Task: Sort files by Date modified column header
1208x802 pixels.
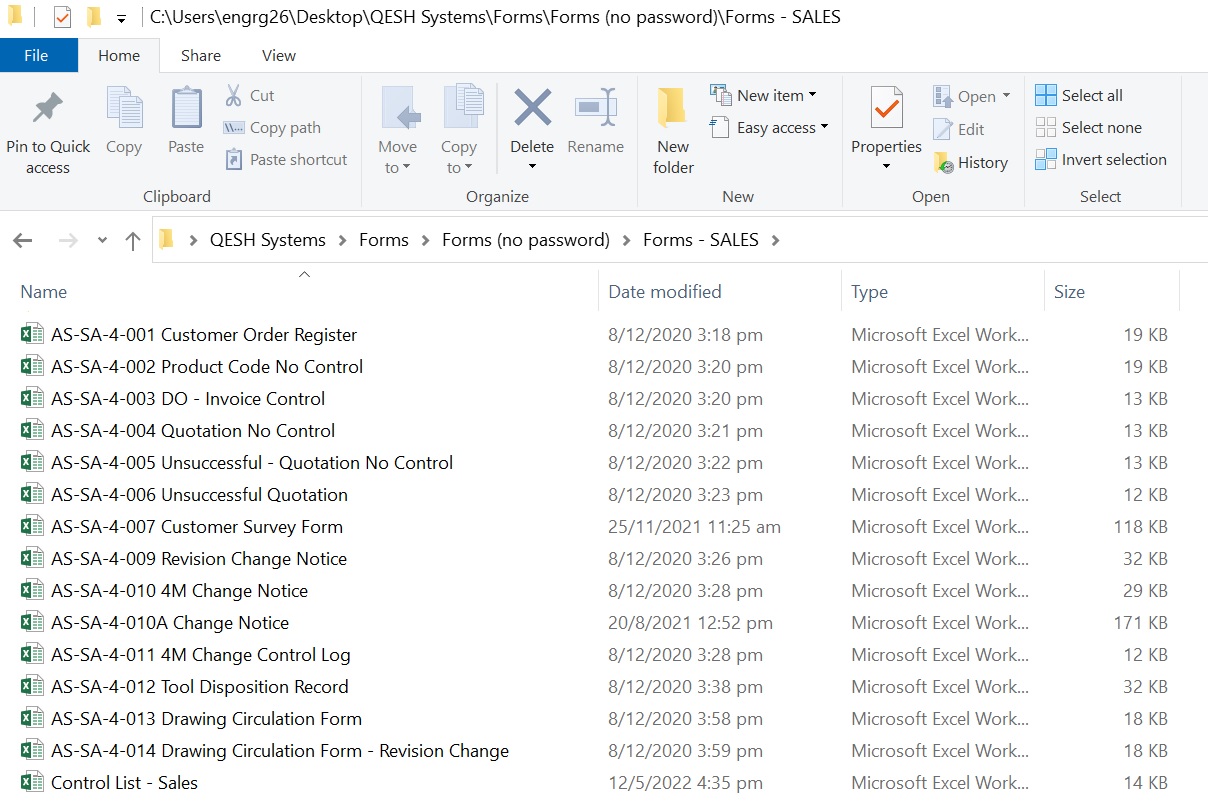Action: point(665,292)
